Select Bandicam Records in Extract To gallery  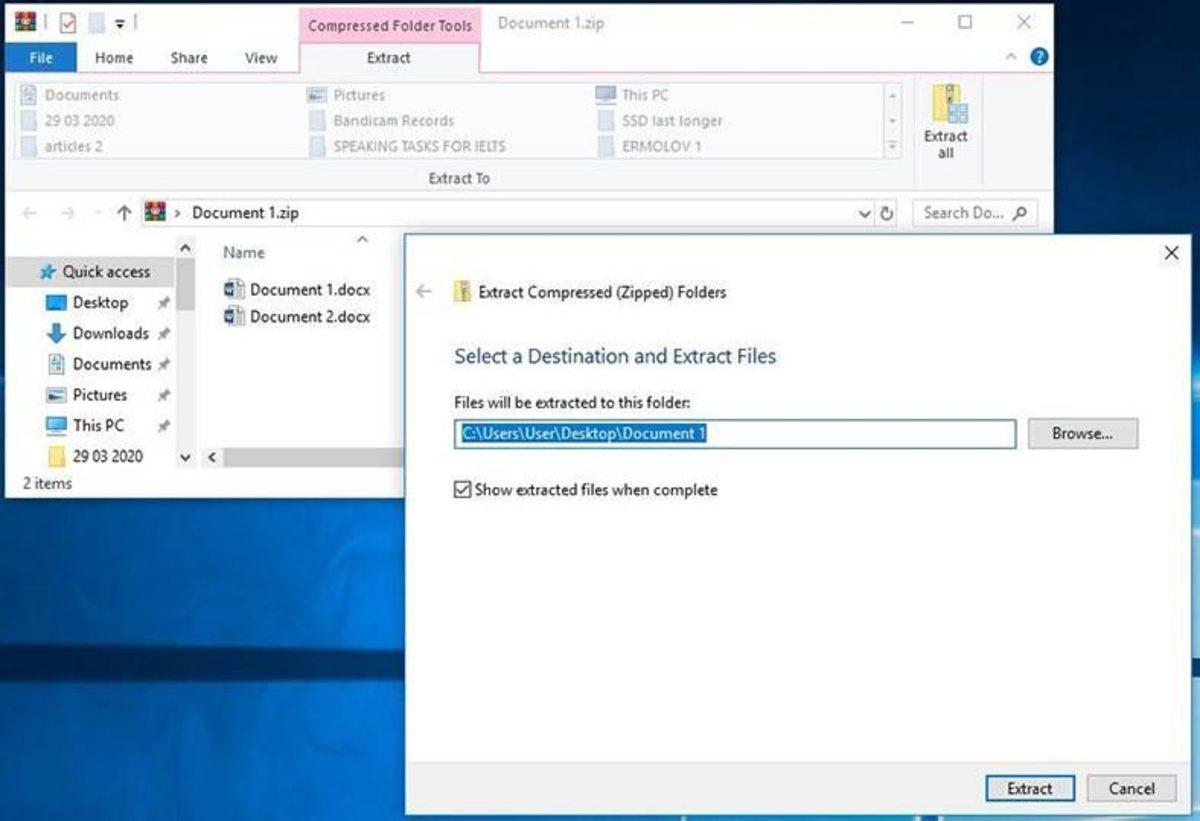coord(382,120)
